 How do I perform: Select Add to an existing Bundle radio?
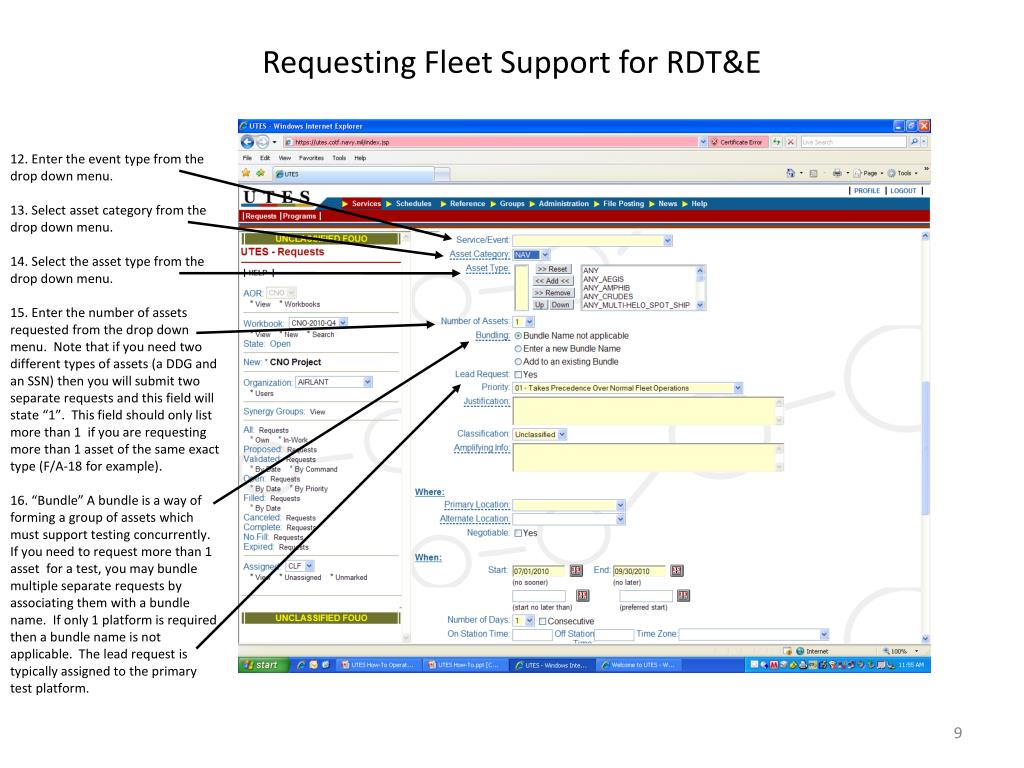pyautogui.click(x=519, y=362)
